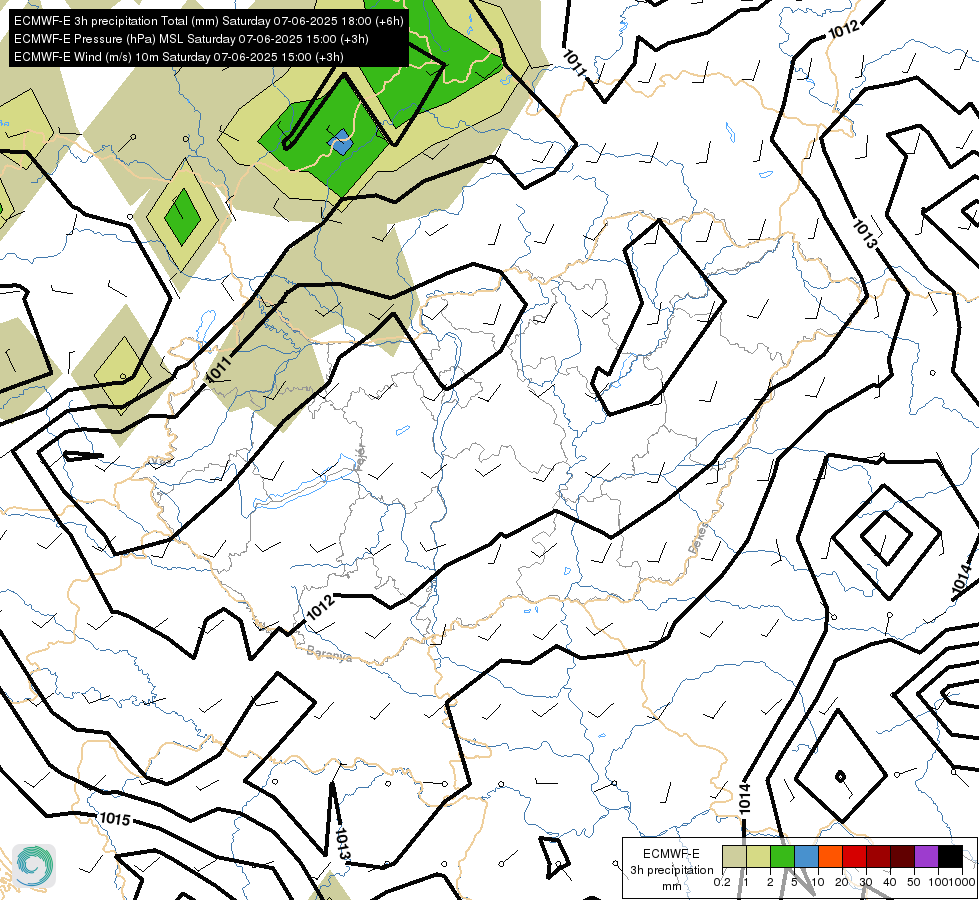Click the 'Pressure (hPa) MSL' header line
The width and height of the screenshot is (979, 900).
click(191, 39)
